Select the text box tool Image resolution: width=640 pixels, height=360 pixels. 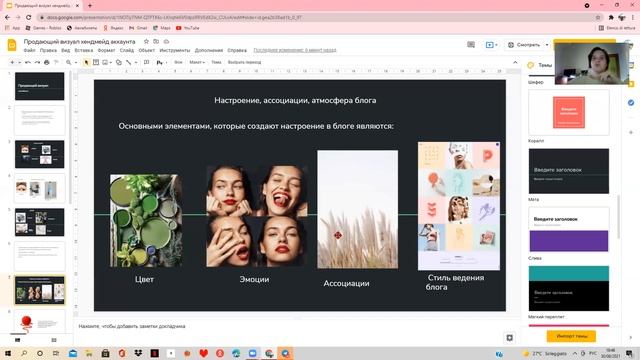pyautogui.click(x=96, y=62)
